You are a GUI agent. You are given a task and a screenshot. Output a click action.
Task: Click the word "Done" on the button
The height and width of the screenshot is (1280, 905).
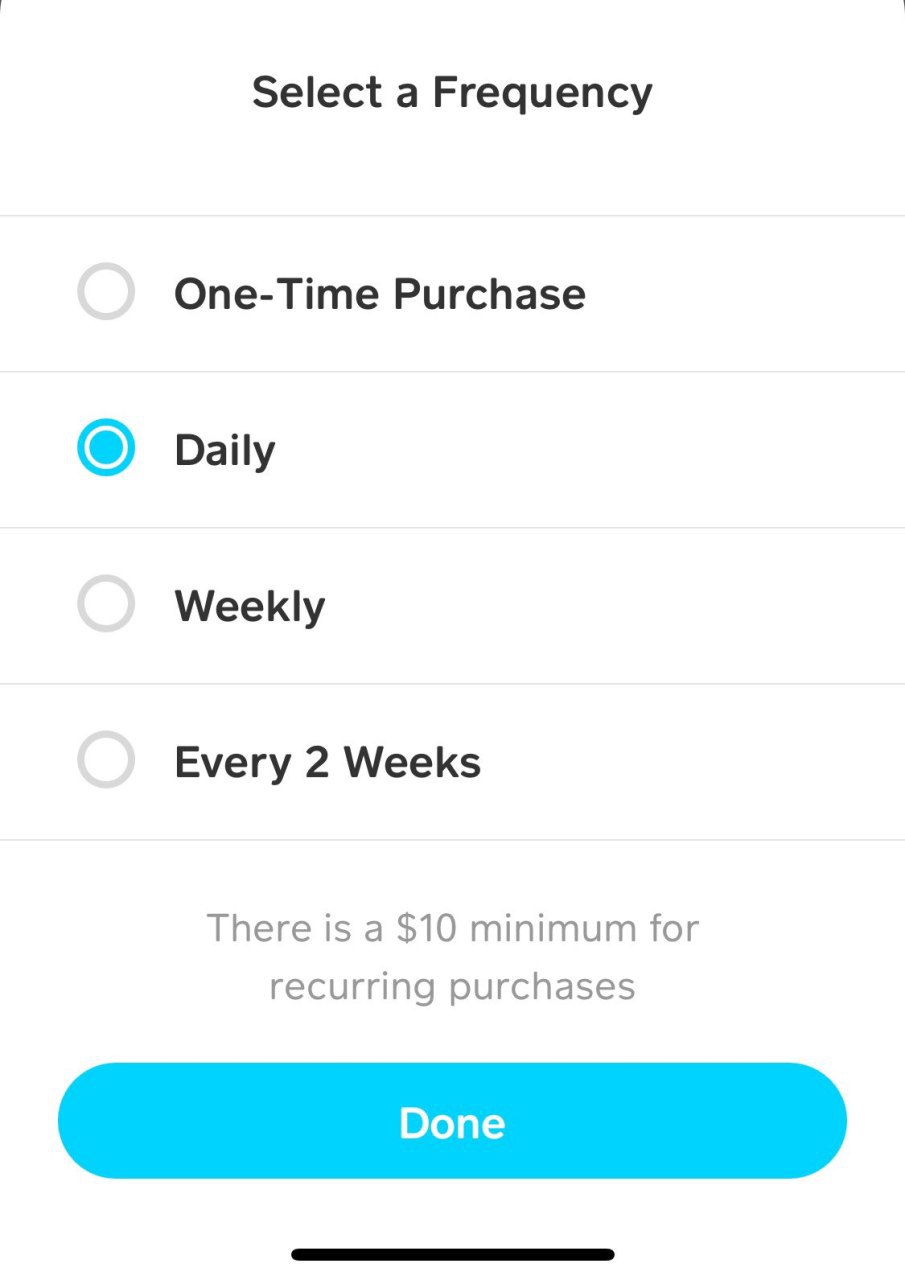tap(452, 1122)
